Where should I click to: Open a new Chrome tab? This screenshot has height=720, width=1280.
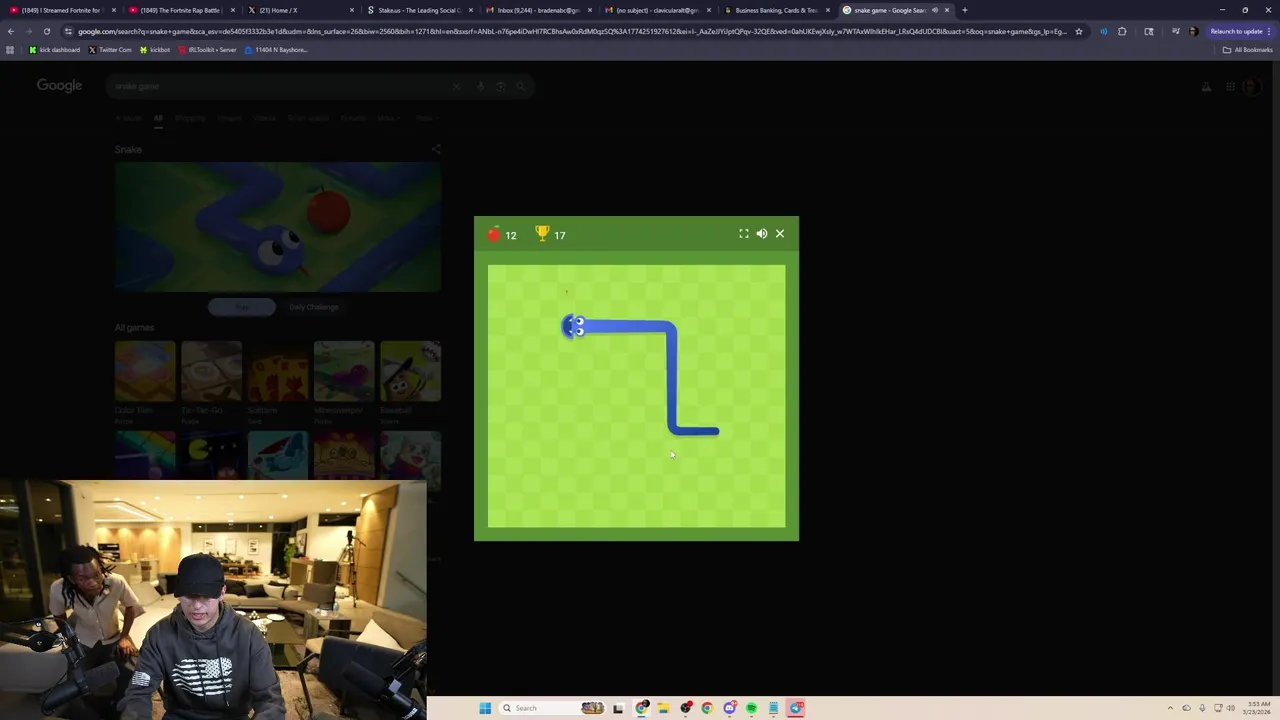[x=964, y=10]
